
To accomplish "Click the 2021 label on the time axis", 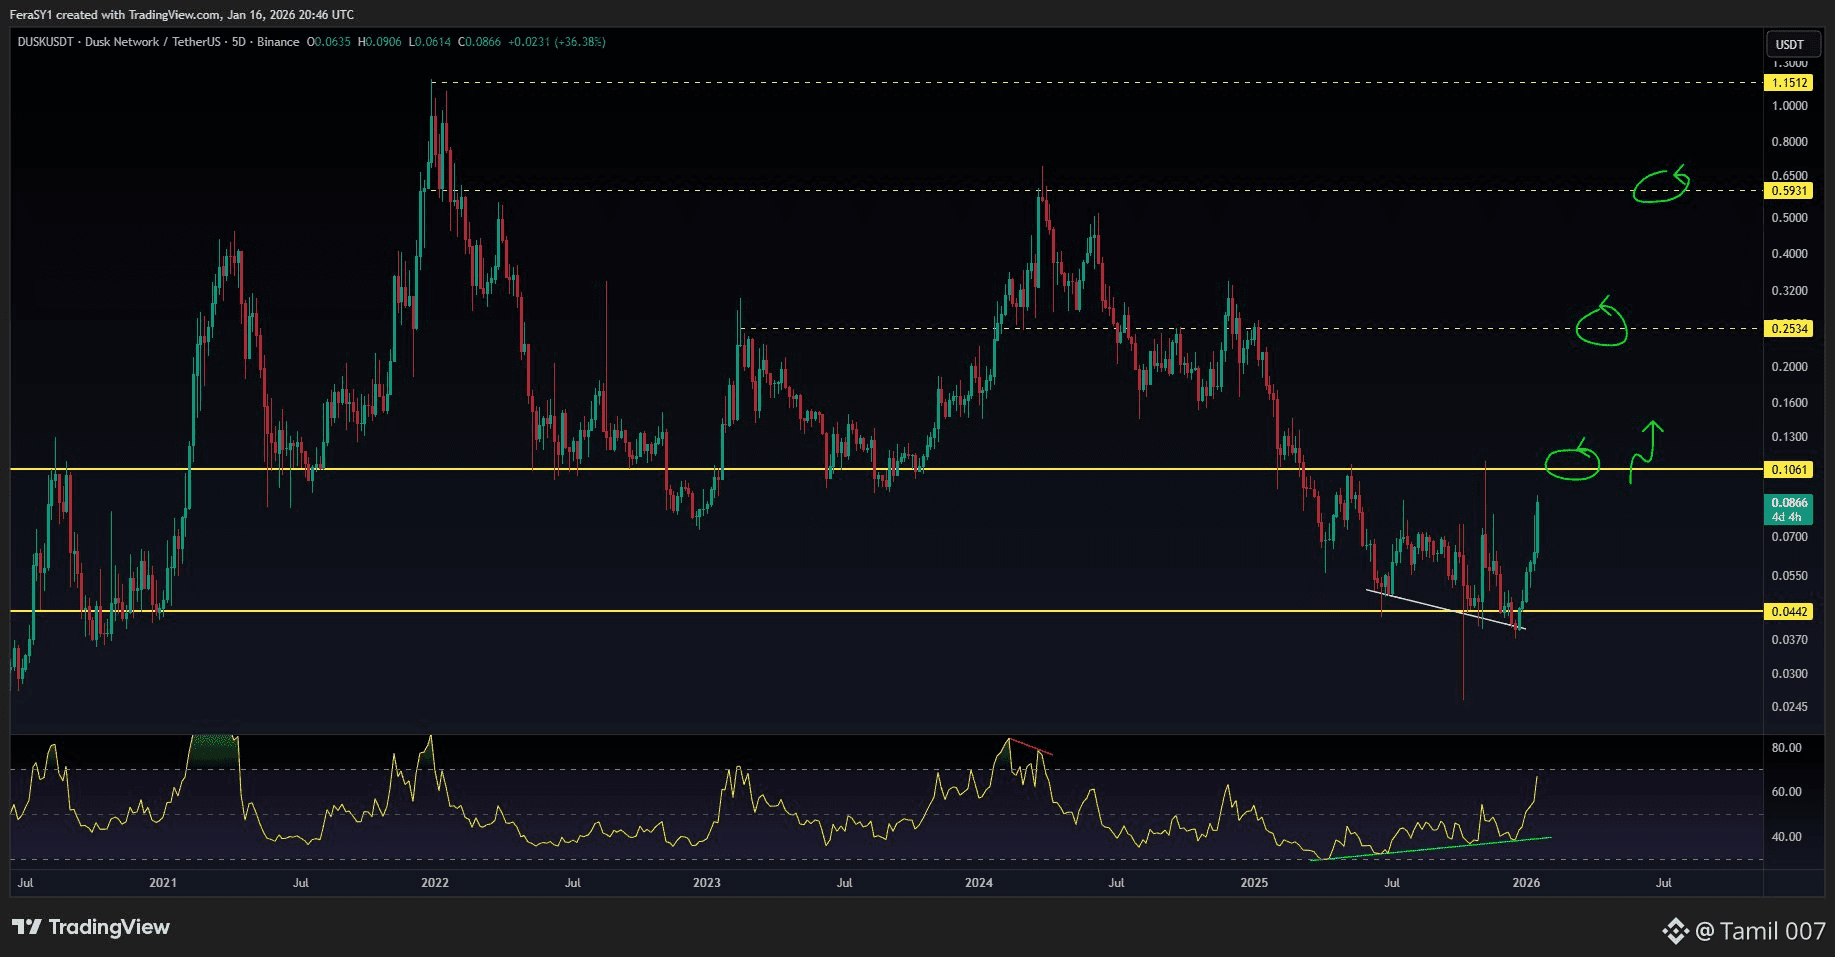I will pos(163,882).
